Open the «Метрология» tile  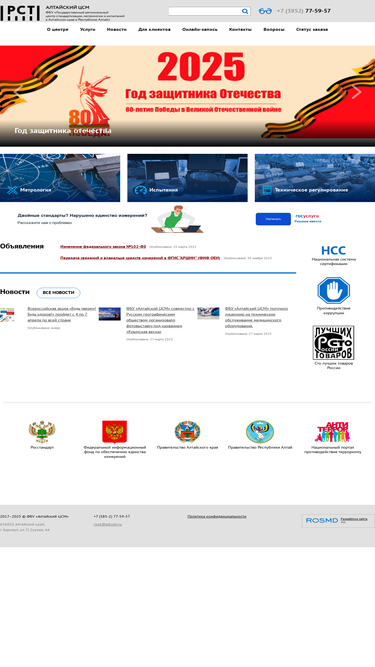(x=60, y=178)
